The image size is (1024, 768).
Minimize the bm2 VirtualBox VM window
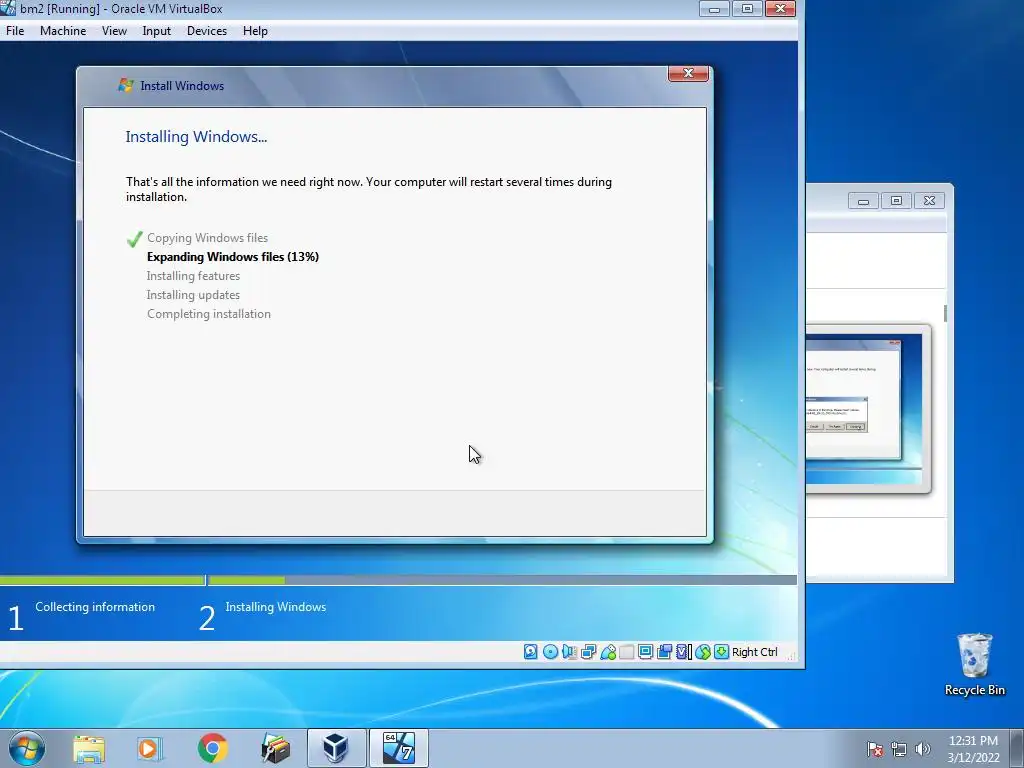point(714,8)
